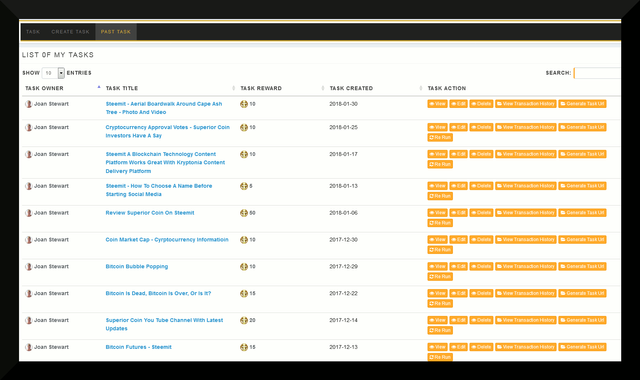Image resolution: width=640 pixels, height=380 pixels.
Task: Click Joan Stewart avatar in Coin Market Cap row
Action: pyautogui.click(x=29, y=240)
